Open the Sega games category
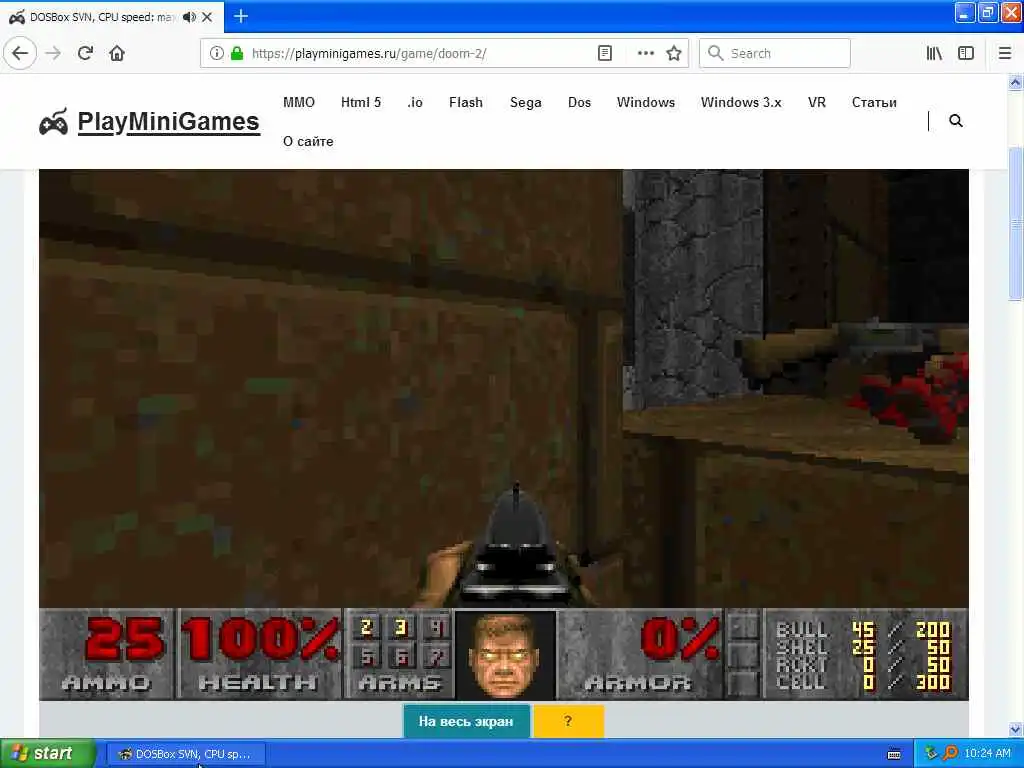 526,102
